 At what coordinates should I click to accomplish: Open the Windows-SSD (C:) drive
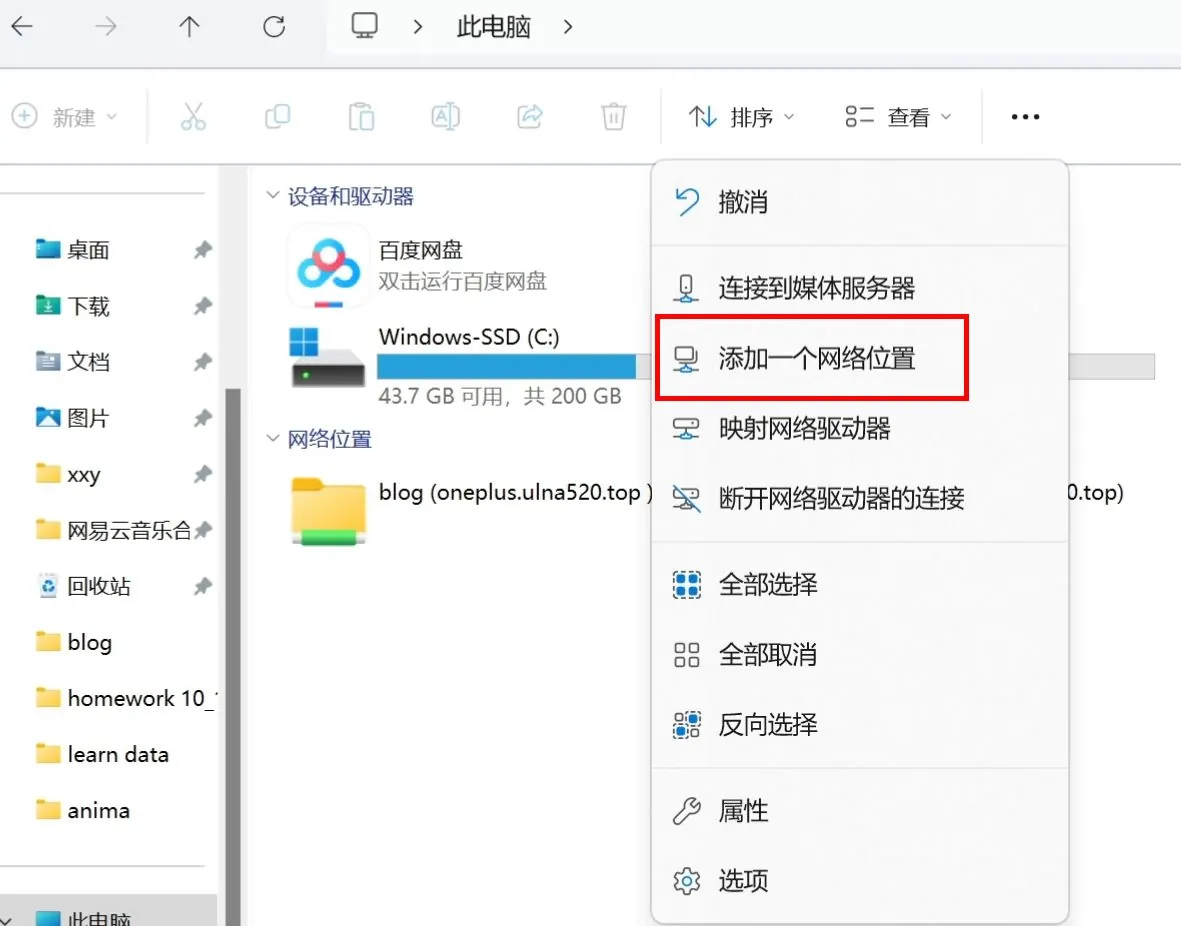click(468, 337)
